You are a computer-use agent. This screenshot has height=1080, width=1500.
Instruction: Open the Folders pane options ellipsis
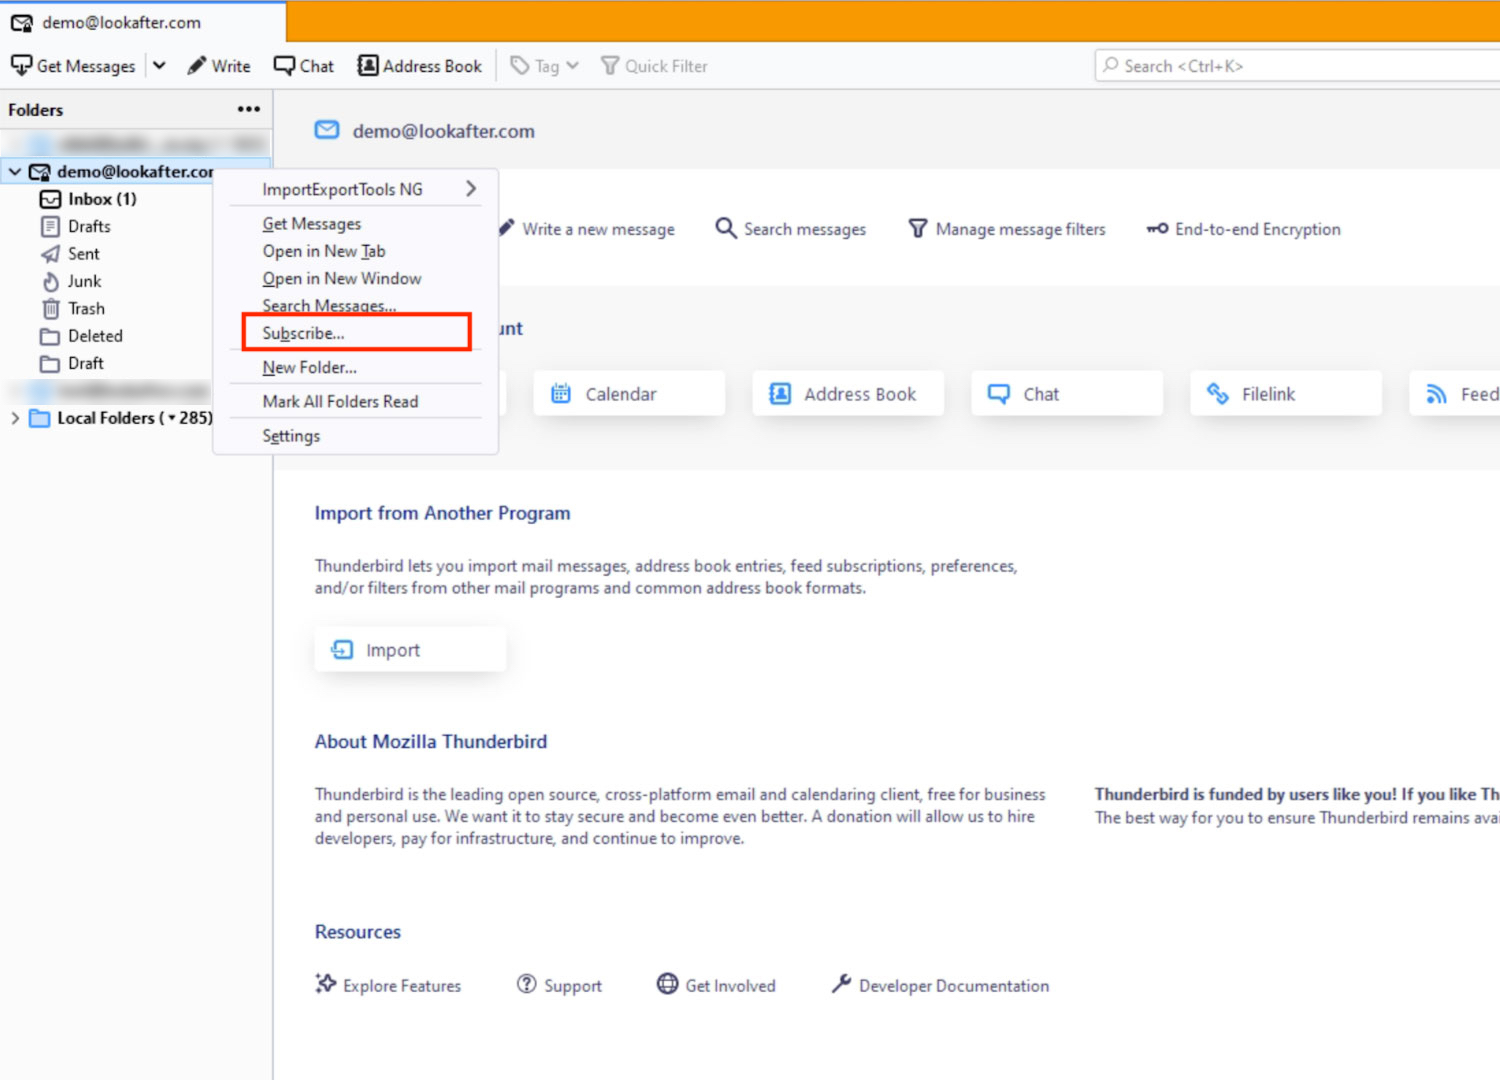click(x=249, y=109)
